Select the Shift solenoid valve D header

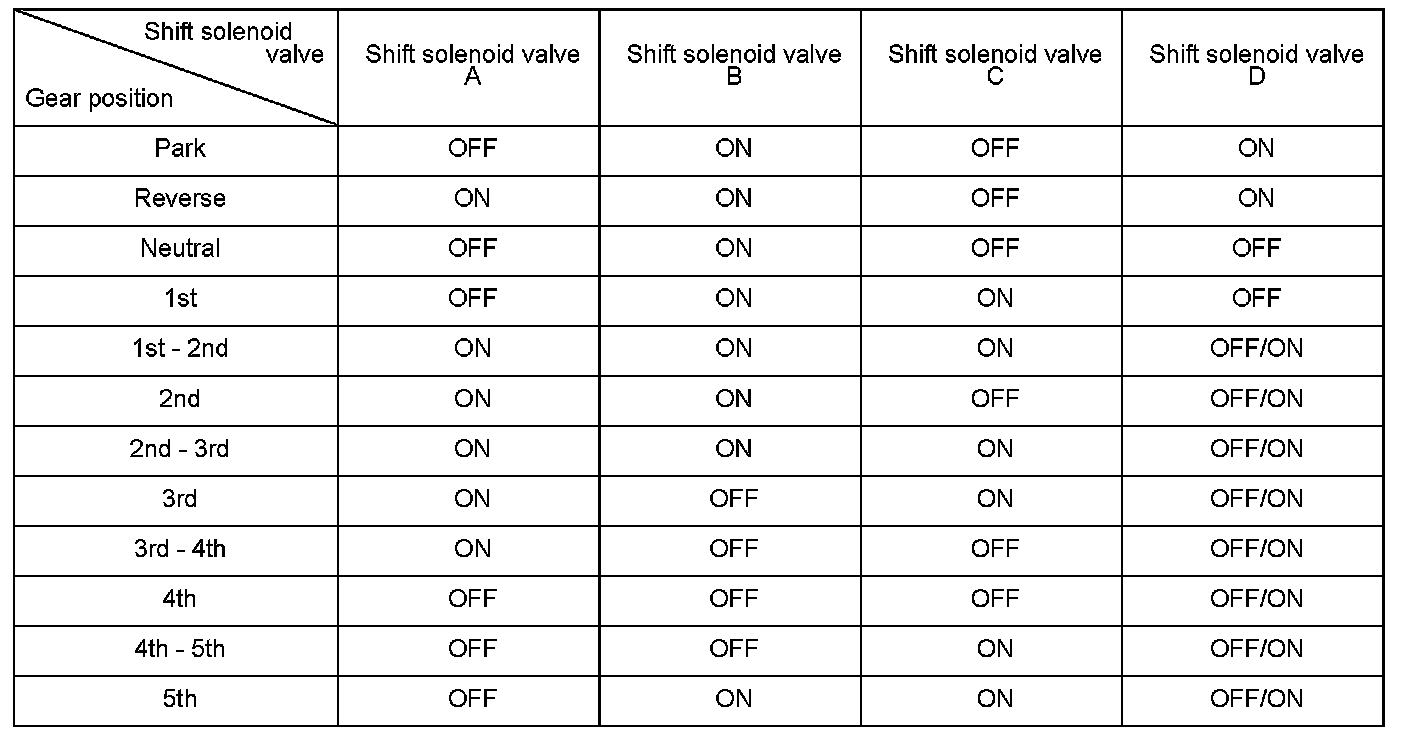coord(1256,64)
